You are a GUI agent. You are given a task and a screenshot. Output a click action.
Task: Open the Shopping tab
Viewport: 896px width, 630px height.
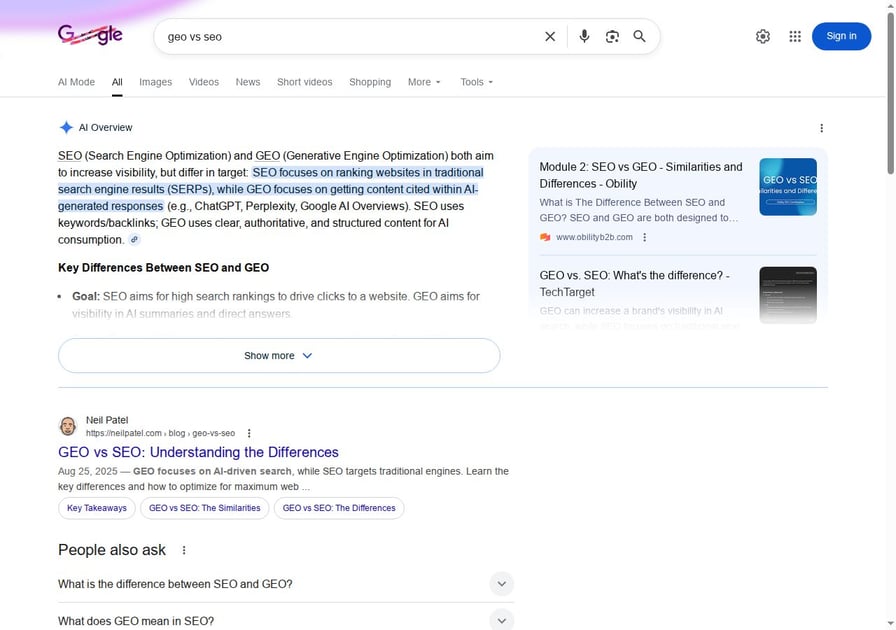click(370, 82)
